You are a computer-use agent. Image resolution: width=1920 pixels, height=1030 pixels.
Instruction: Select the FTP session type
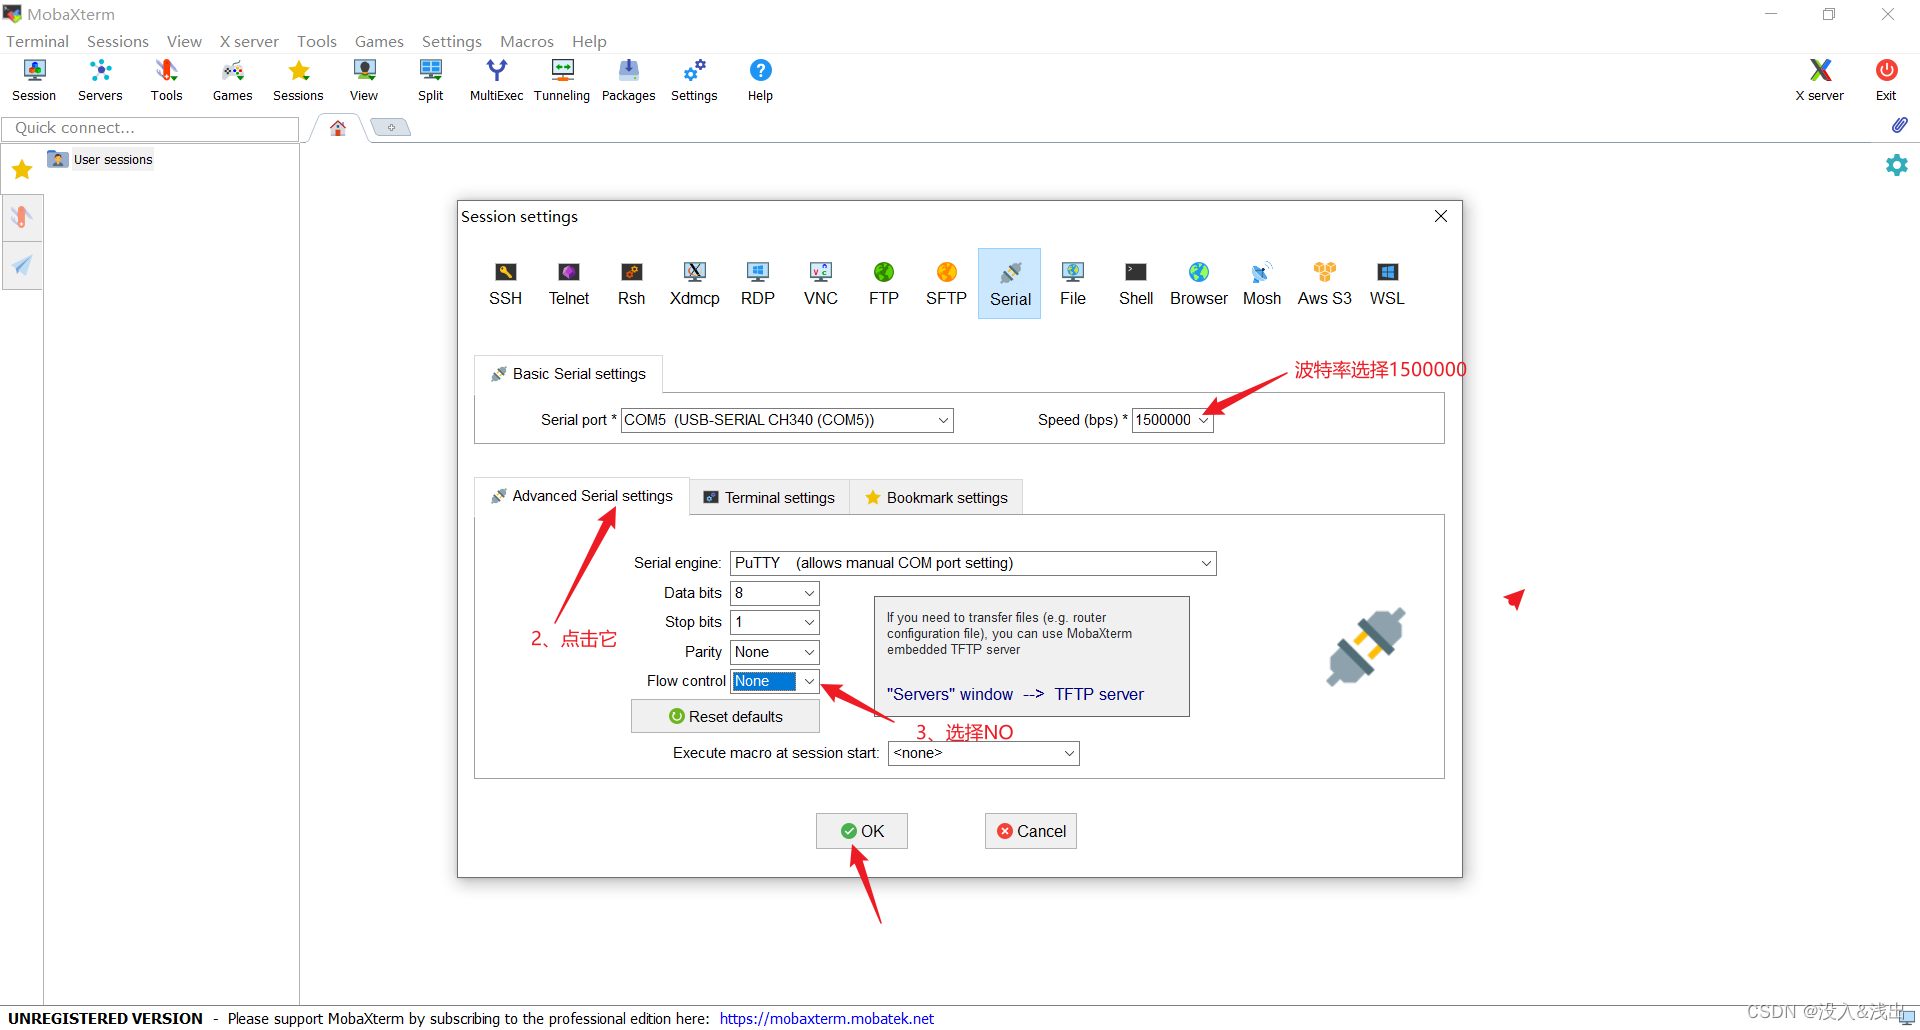(x=884, y=284)
